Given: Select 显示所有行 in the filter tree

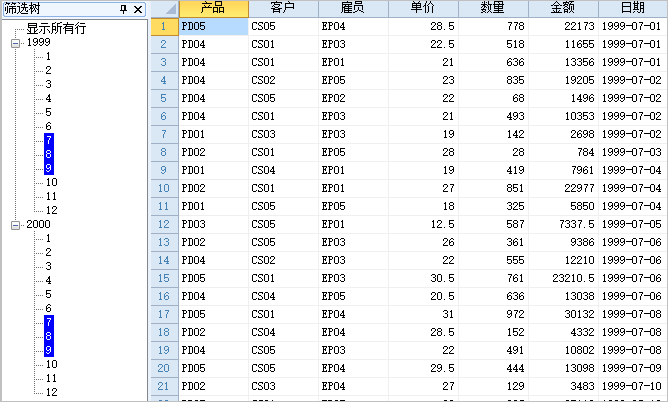Looking at the screenshot, I should [56, 28].
